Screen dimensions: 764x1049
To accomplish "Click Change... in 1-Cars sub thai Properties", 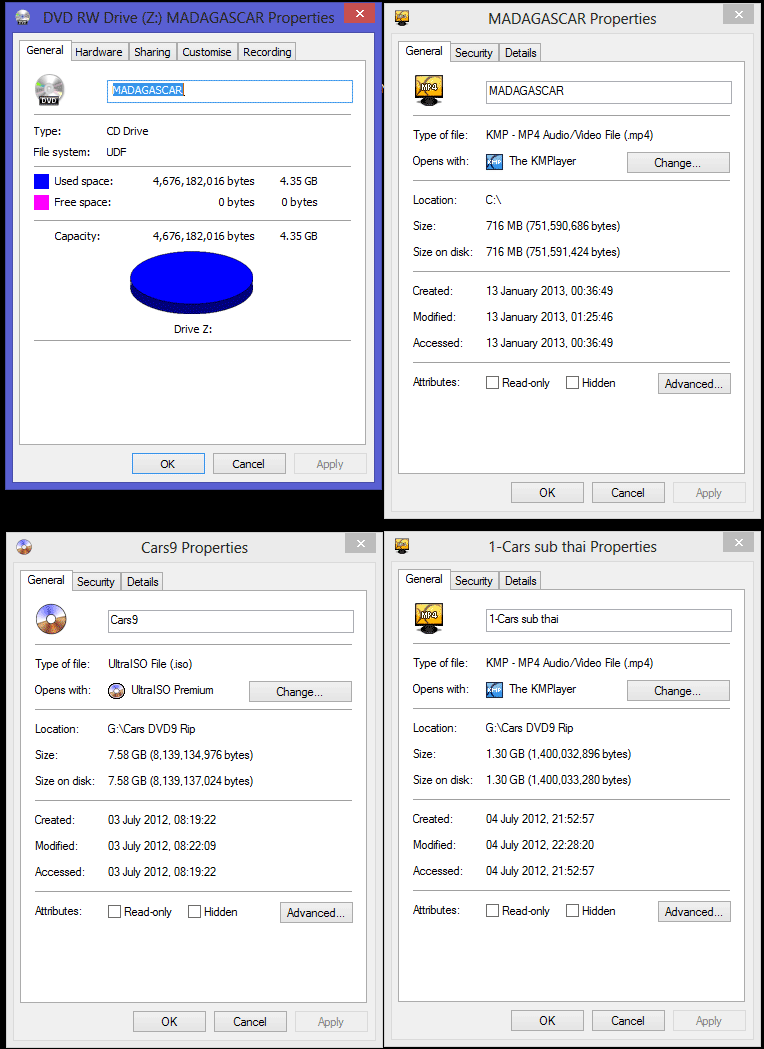I will [x=678, y=690].
